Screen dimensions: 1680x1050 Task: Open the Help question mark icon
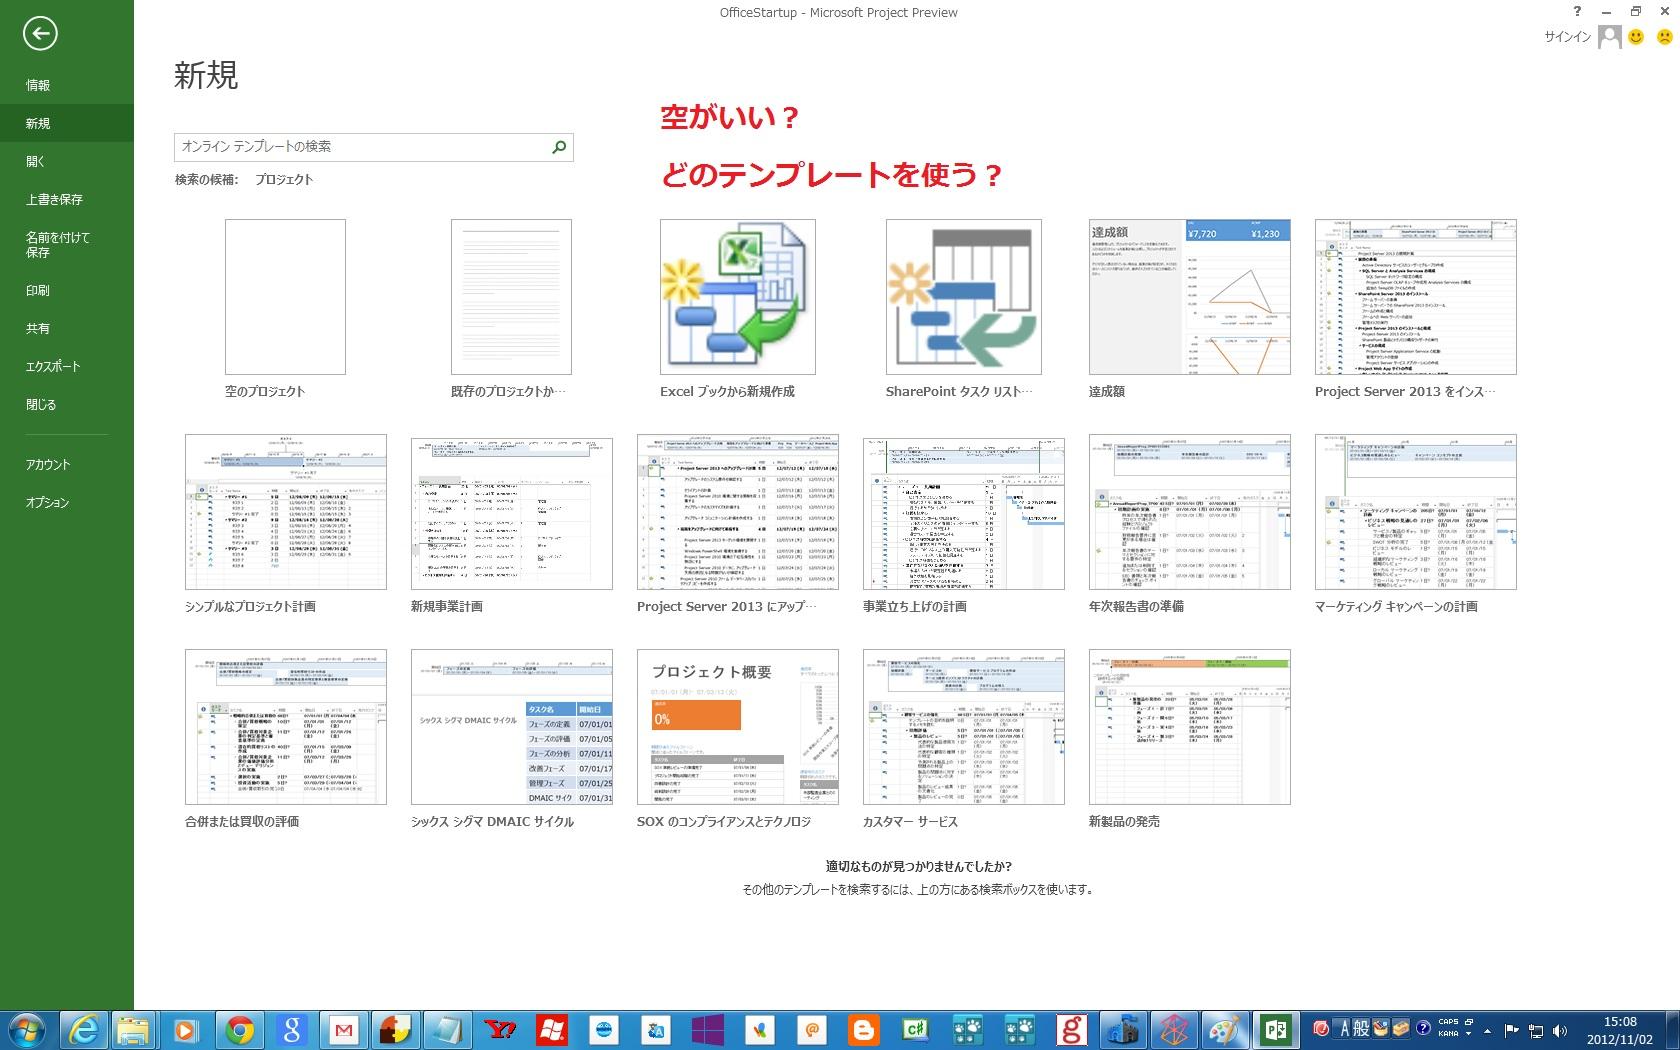(x=1578, y=12)
